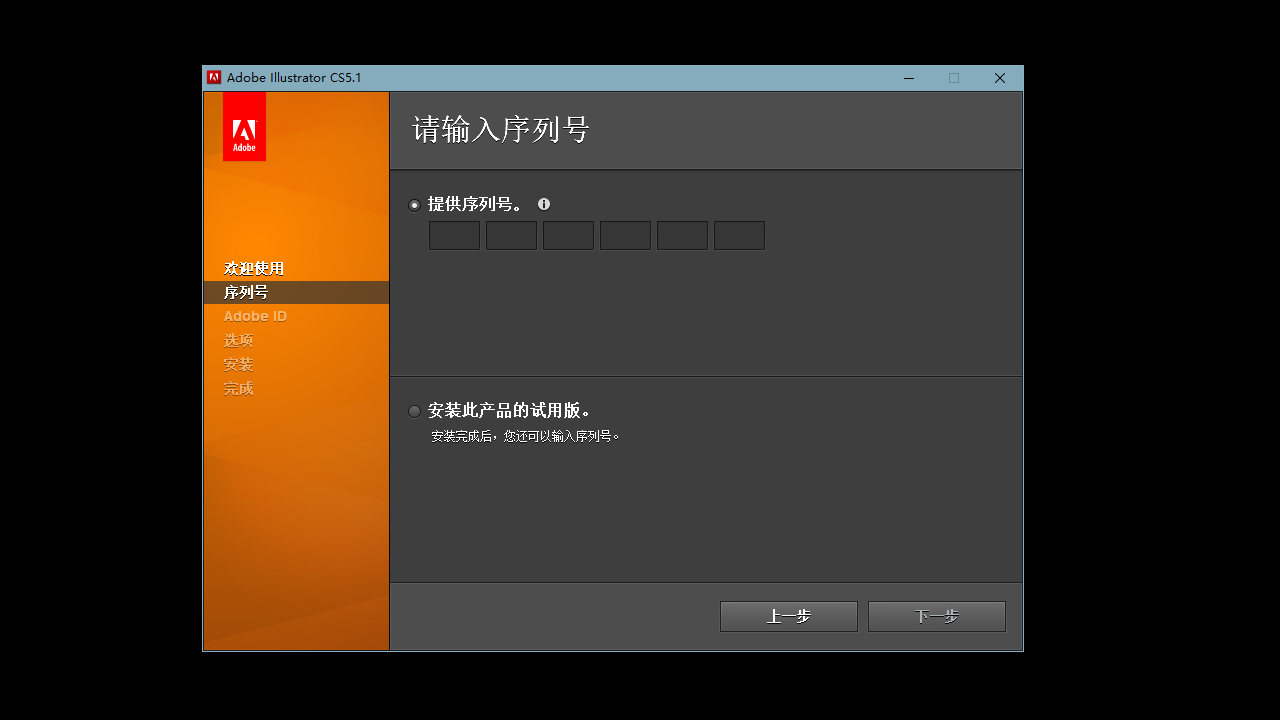1280x720 pixels.
Task: Click the Adobe logo in the sidebar
Action: click(244, 126)
